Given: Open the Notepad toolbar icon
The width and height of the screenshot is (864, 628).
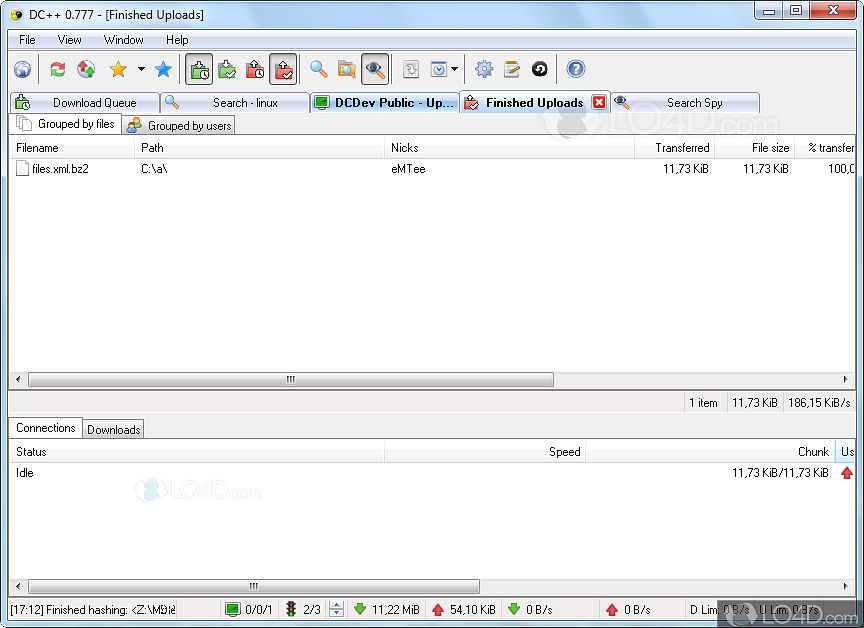Looking at the screenshot, I should 510,69.
